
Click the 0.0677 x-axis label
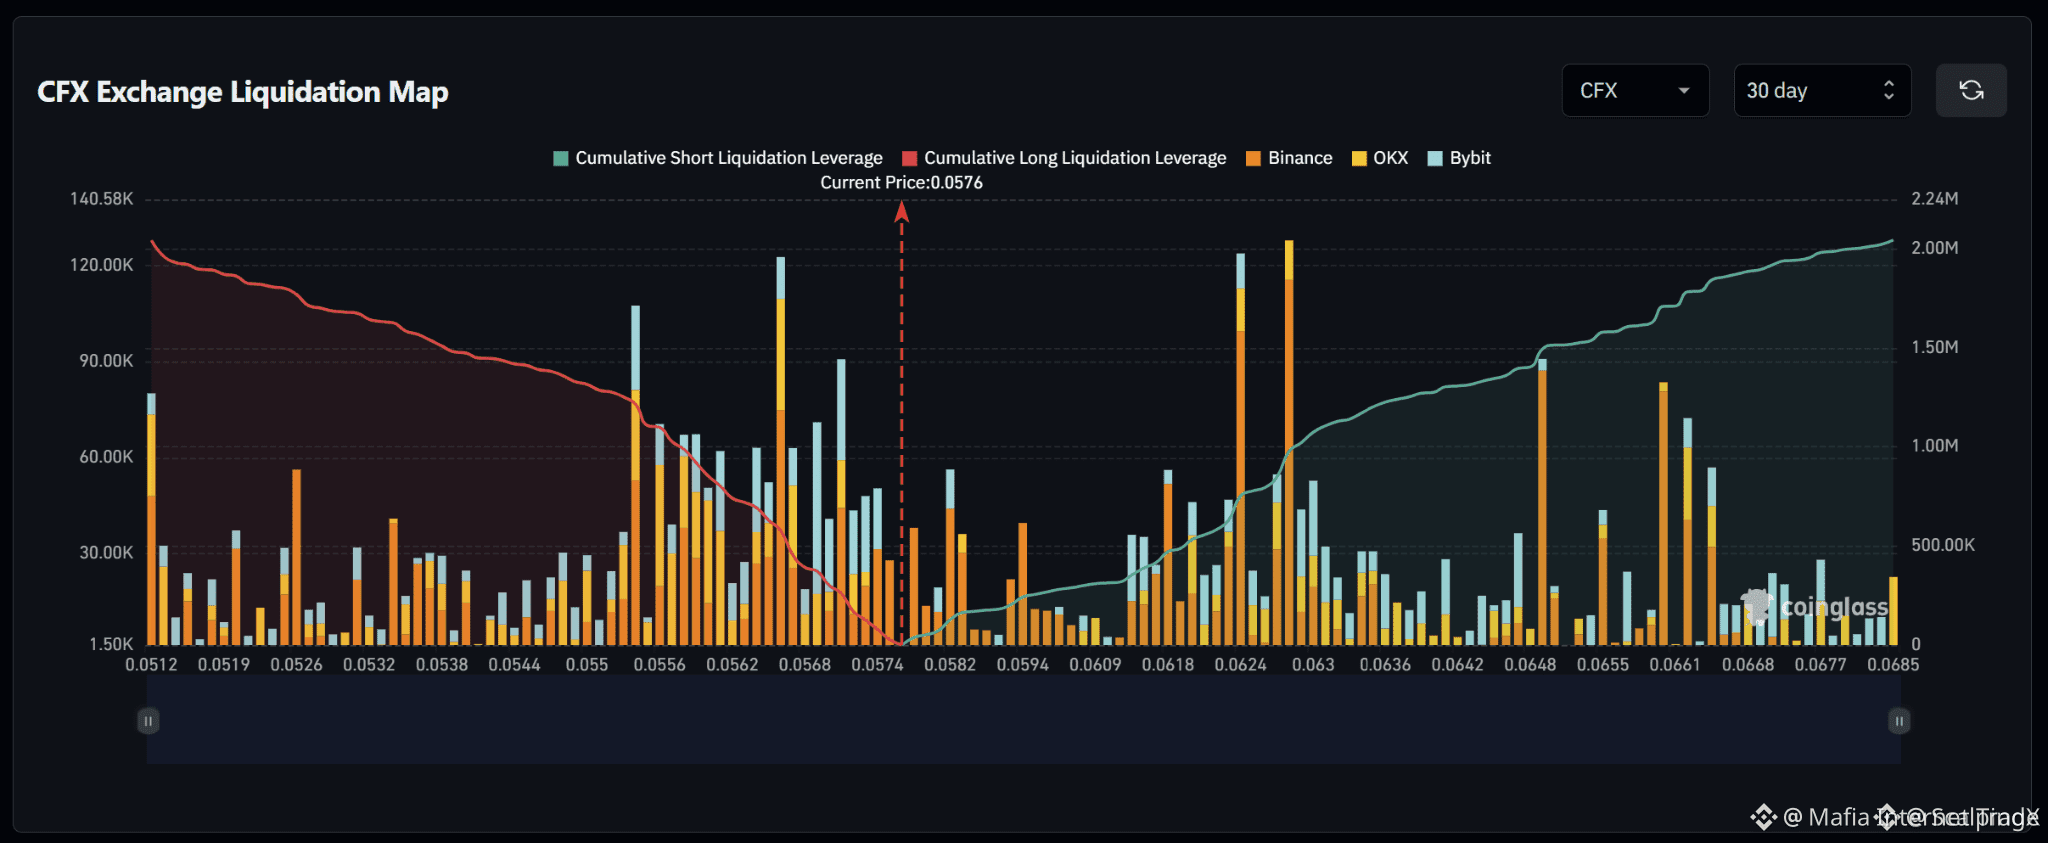(1820, 665)
